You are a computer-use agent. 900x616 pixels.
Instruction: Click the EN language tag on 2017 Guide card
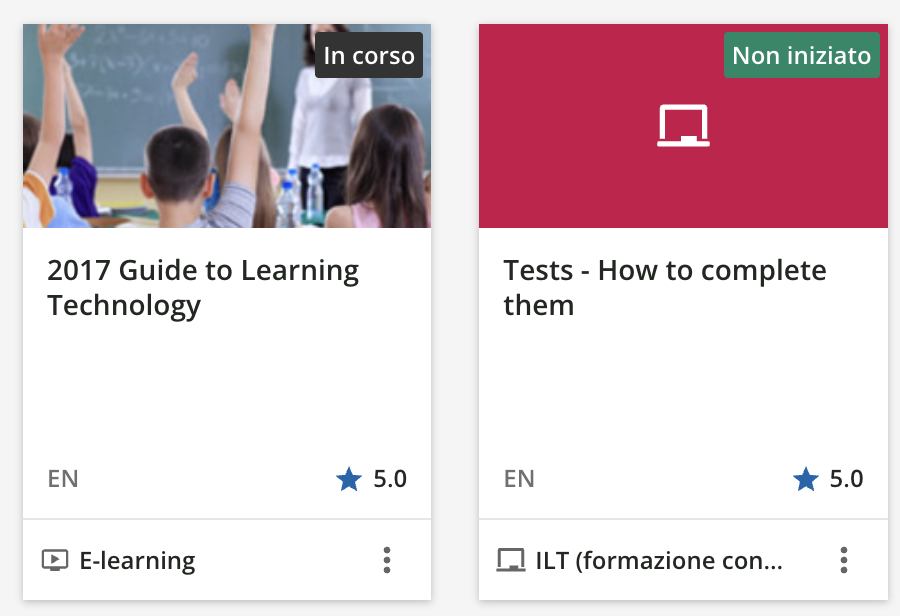(x=63, y=479)
